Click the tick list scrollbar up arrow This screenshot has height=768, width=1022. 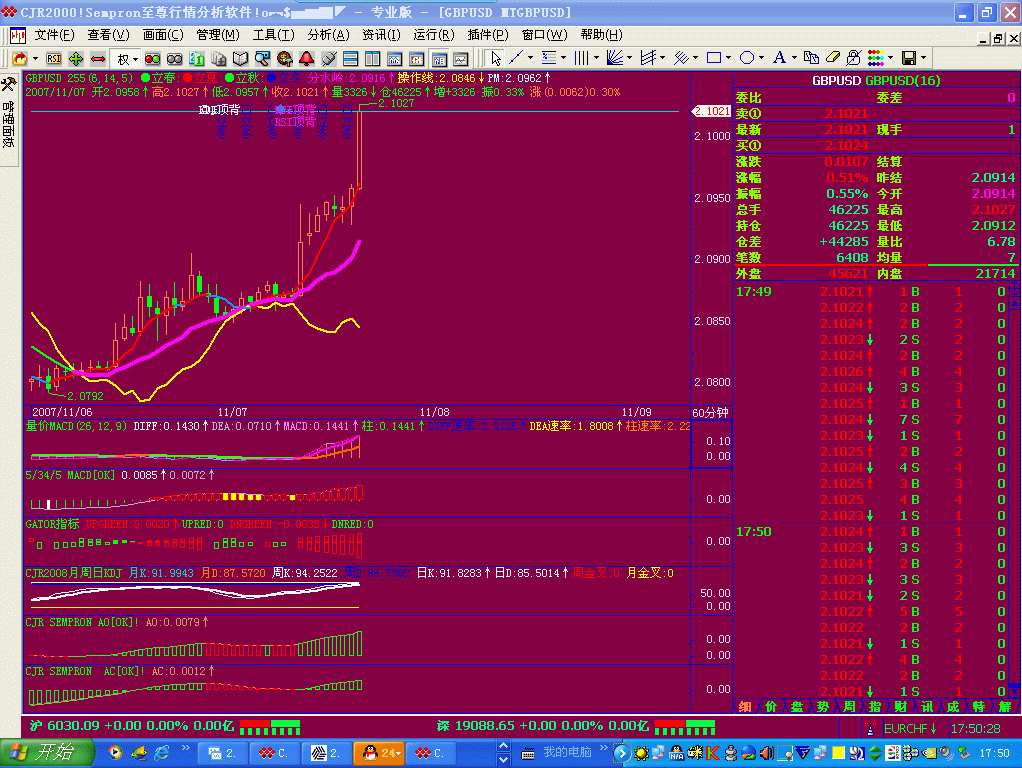1015,303
